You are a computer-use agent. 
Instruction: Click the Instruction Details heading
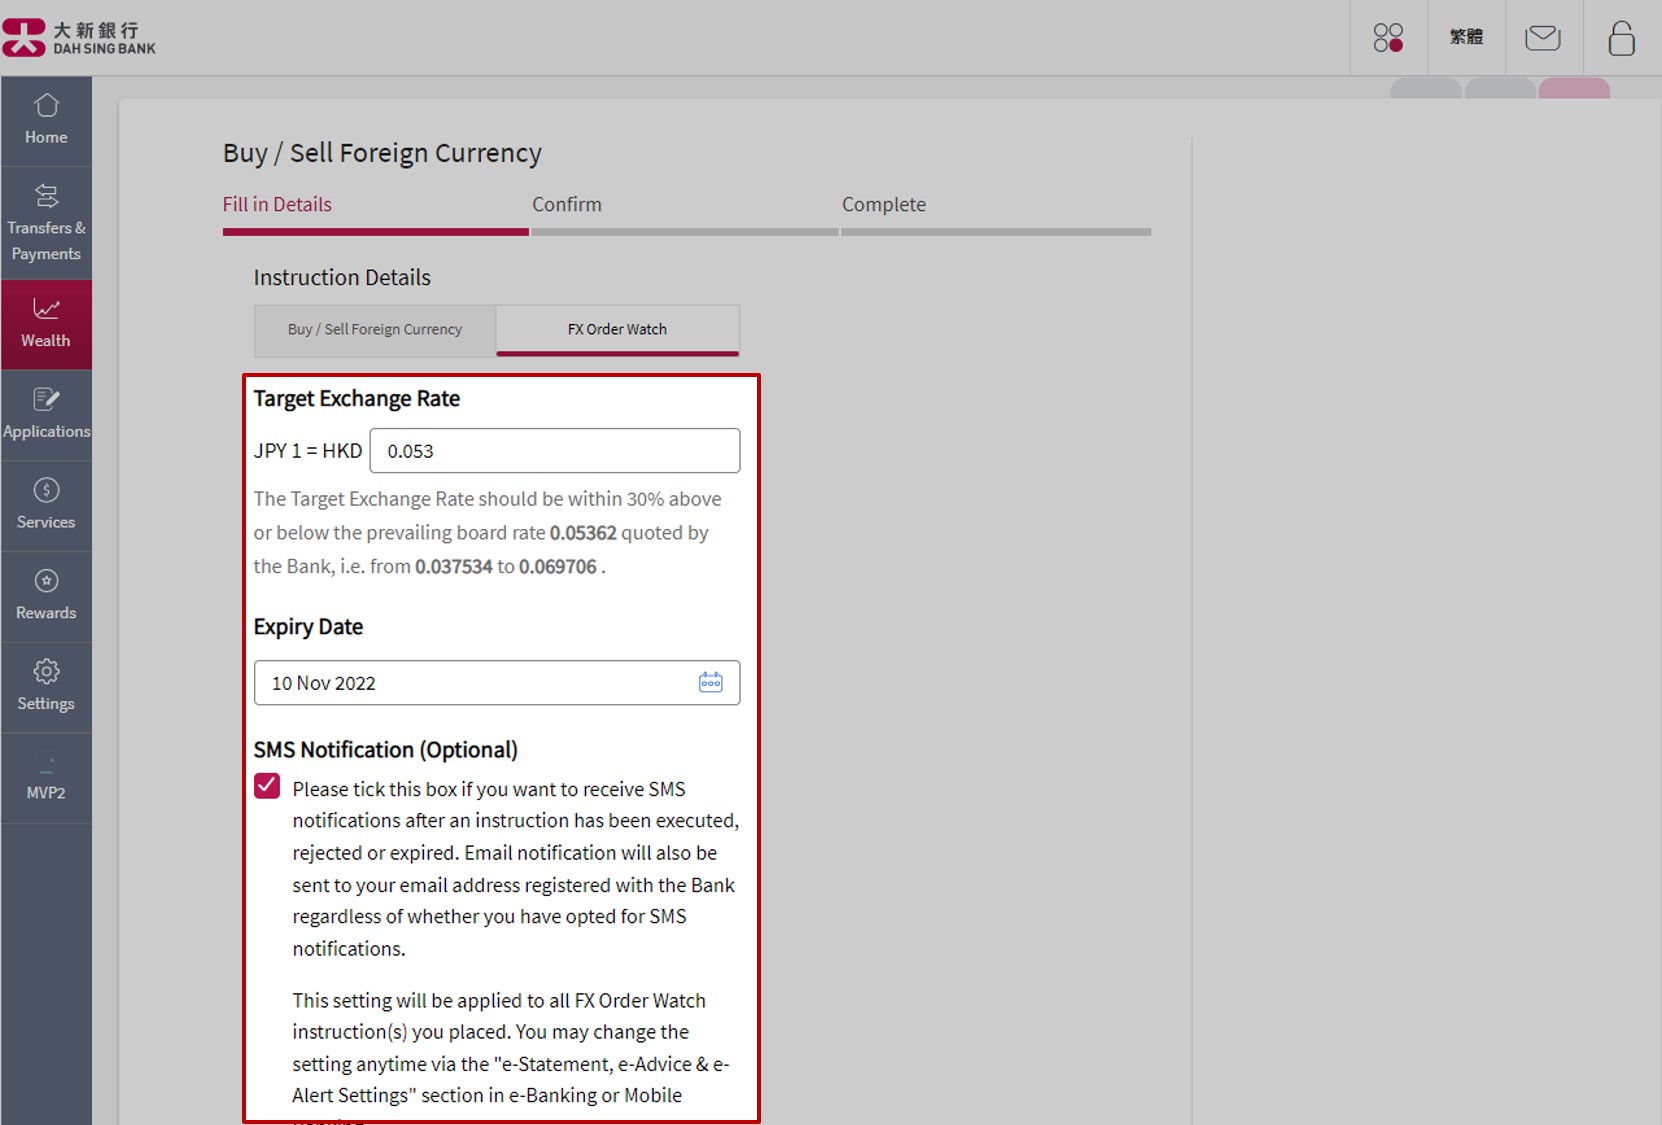[342, 278]
